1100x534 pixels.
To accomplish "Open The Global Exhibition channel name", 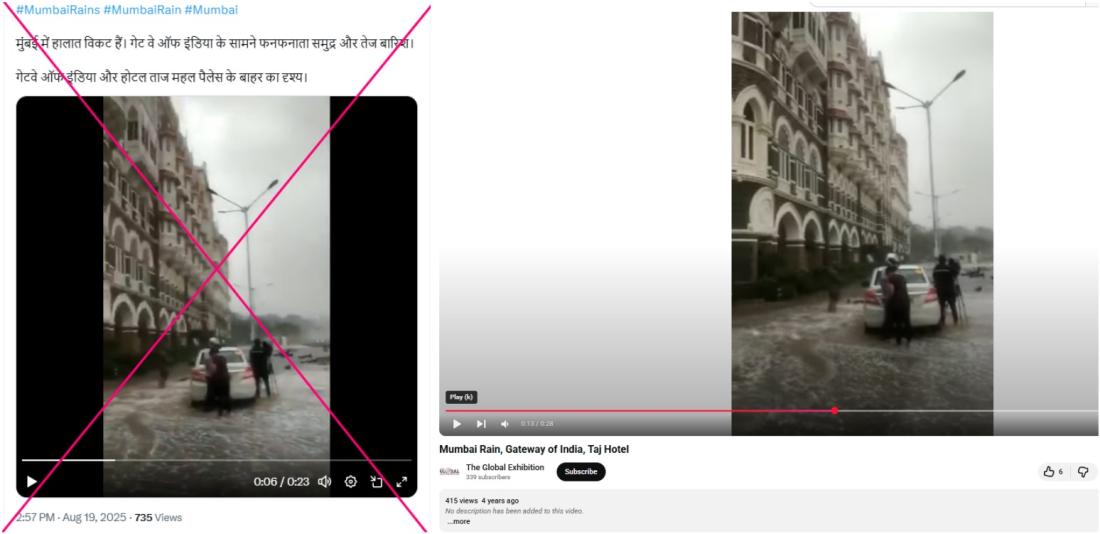I will coord(504,467).
